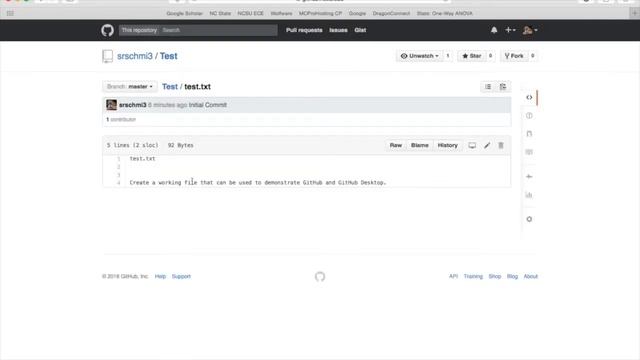Edit test.txt with the pencil icon
The height and width of the screenshot is (360, 640).
click(487, 145)
